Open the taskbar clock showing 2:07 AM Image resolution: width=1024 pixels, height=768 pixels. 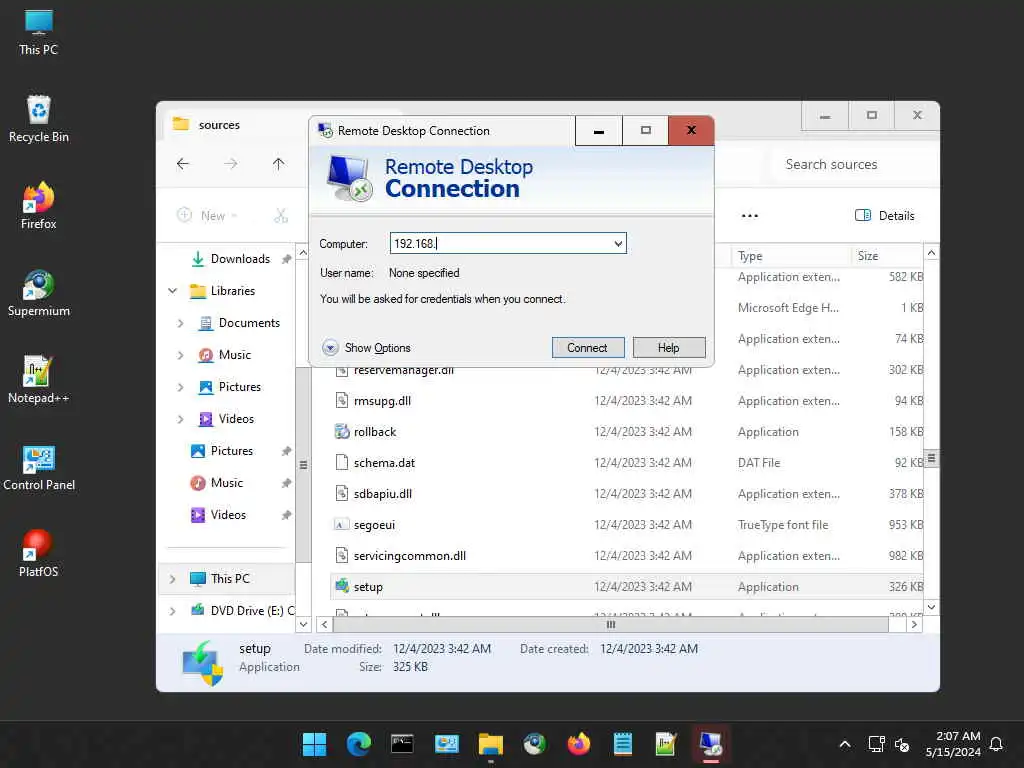(x=952, y=744)
